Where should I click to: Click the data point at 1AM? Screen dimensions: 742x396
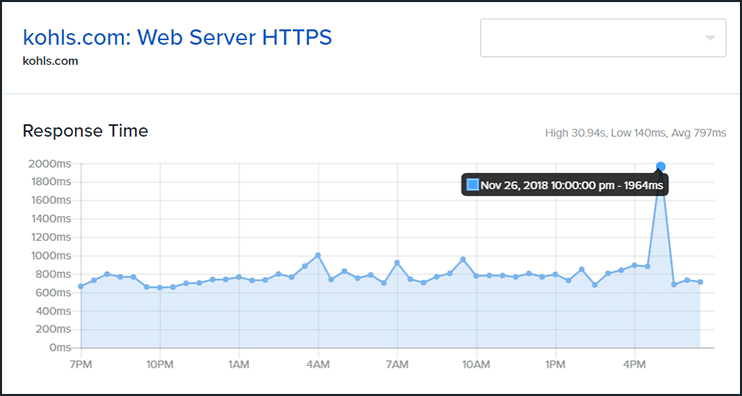click(x=239, y=277)
